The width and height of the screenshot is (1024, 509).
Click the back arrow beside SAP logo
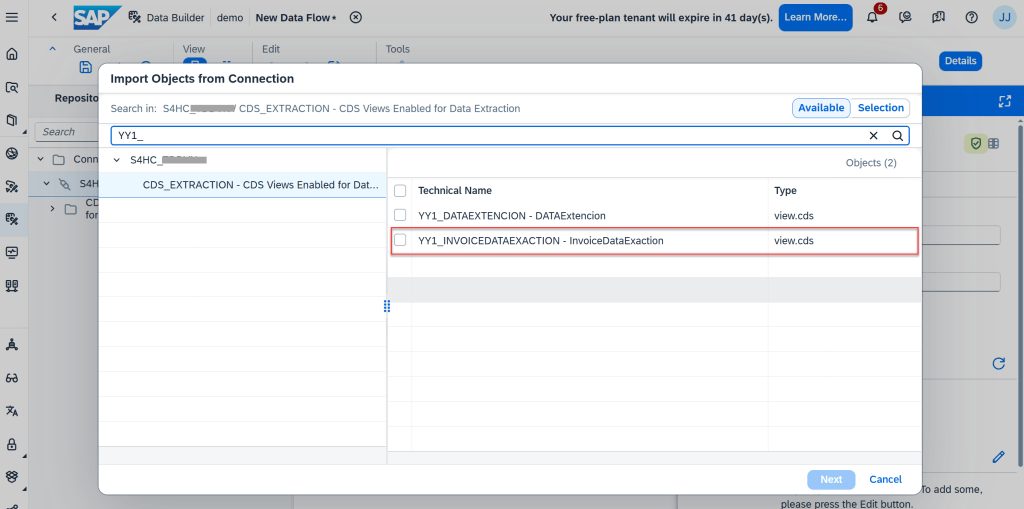(53, 17)
